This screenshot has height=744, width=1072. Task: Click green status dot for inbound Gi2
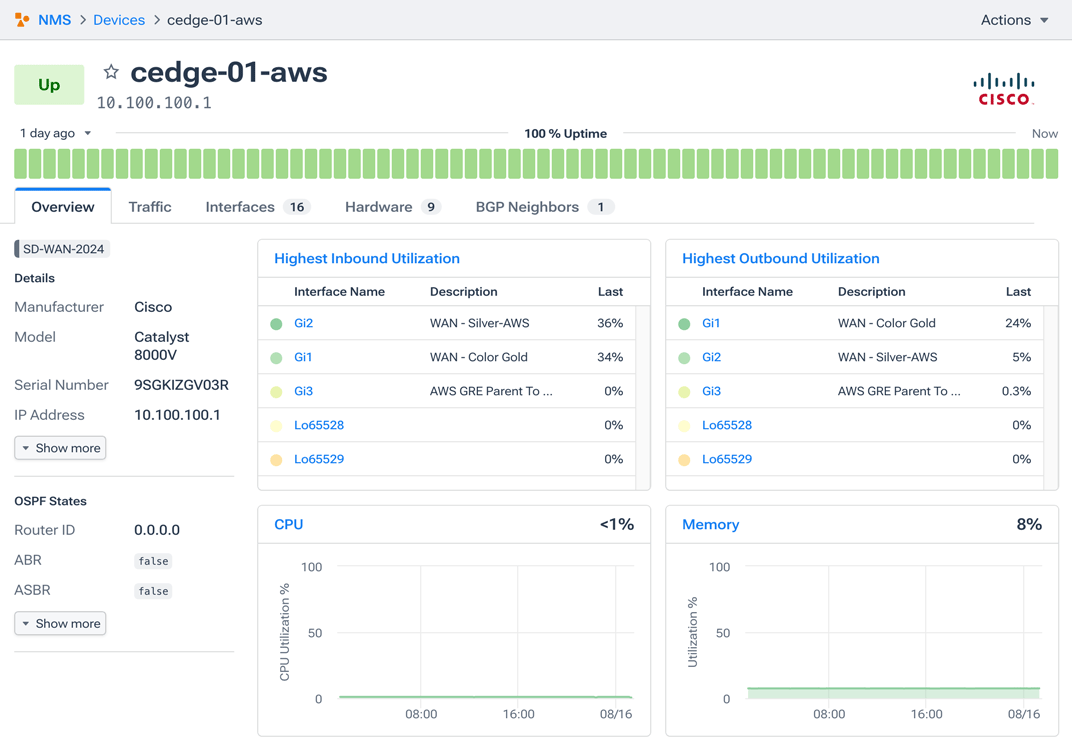click(x=277, y=324)
